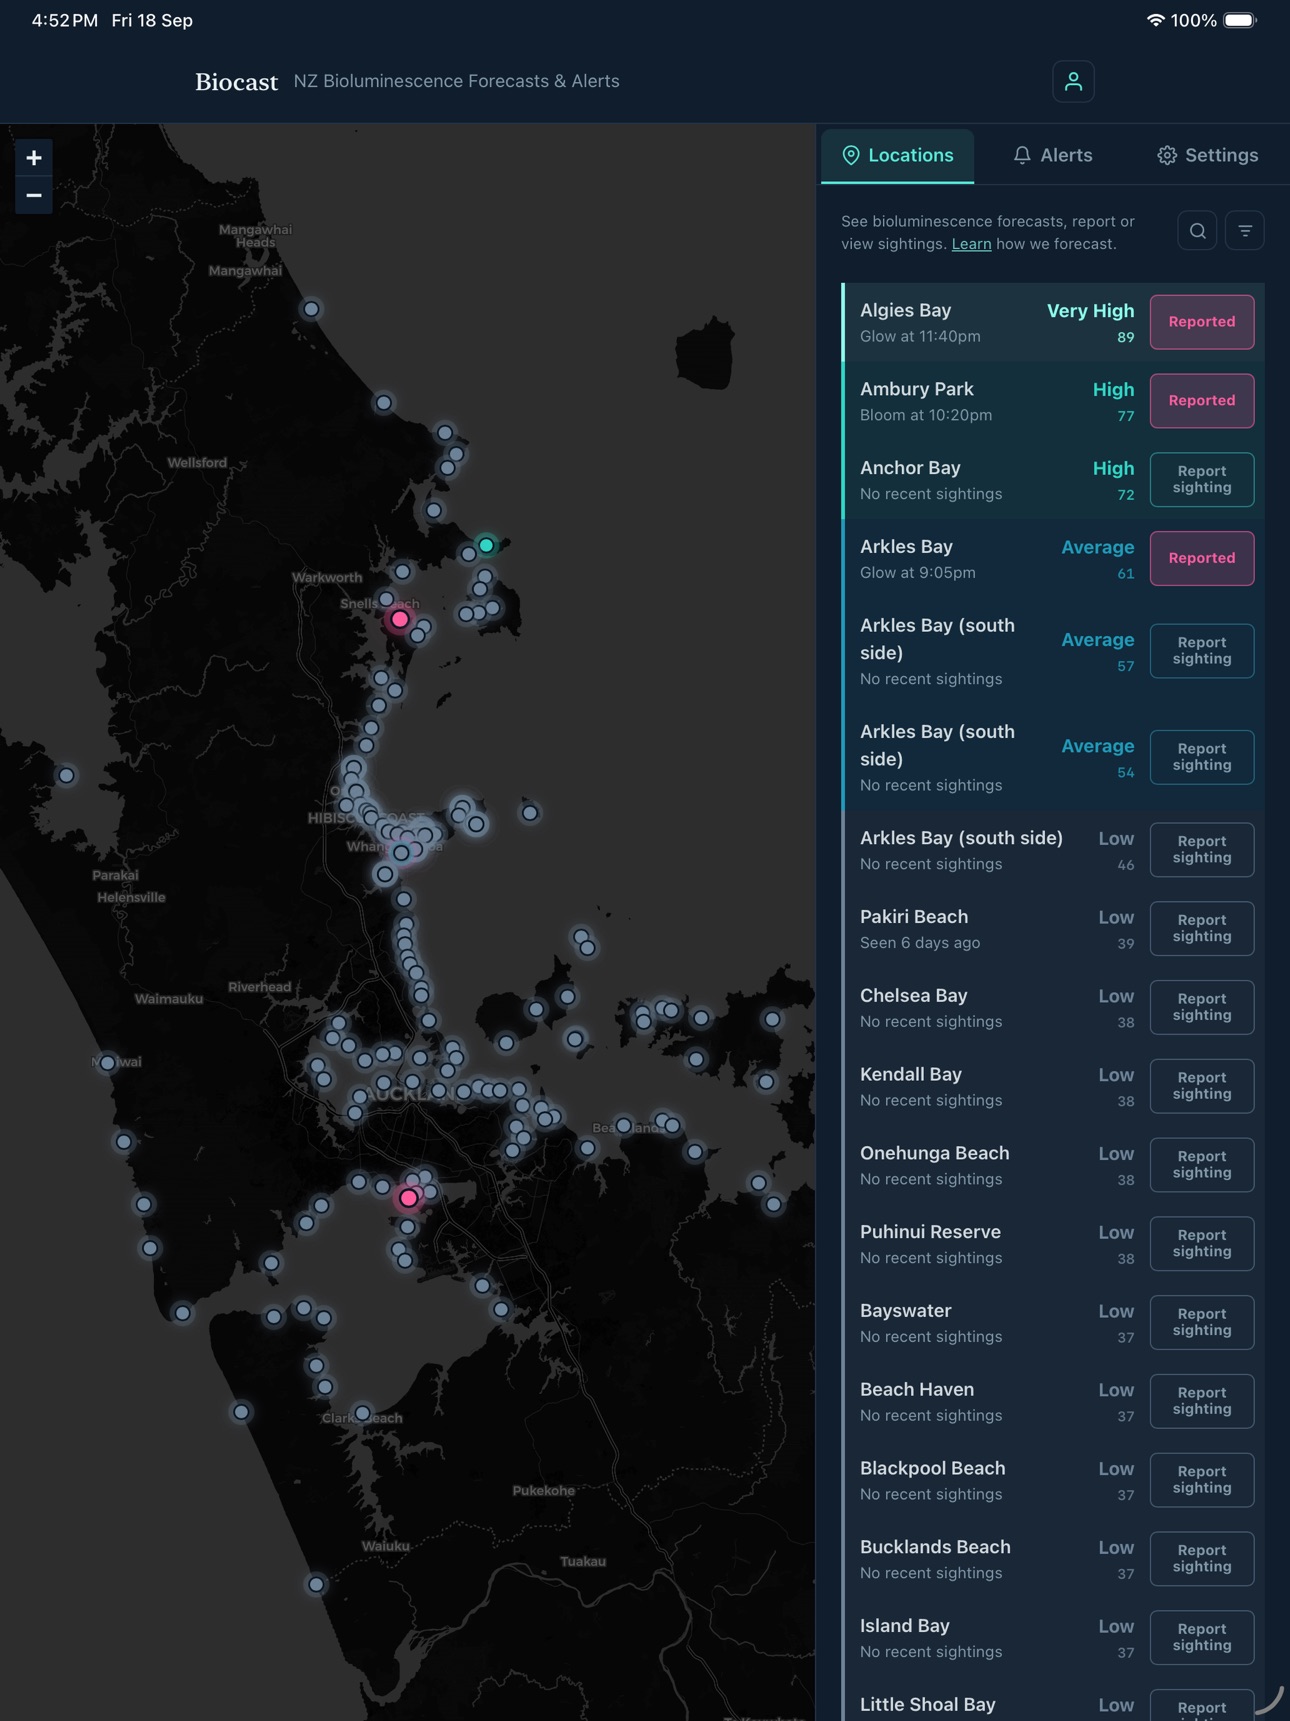The image size is (1290, 1721).
Task: Tap the Wi-Fi status icon
Action: (x=1155, y=20)
